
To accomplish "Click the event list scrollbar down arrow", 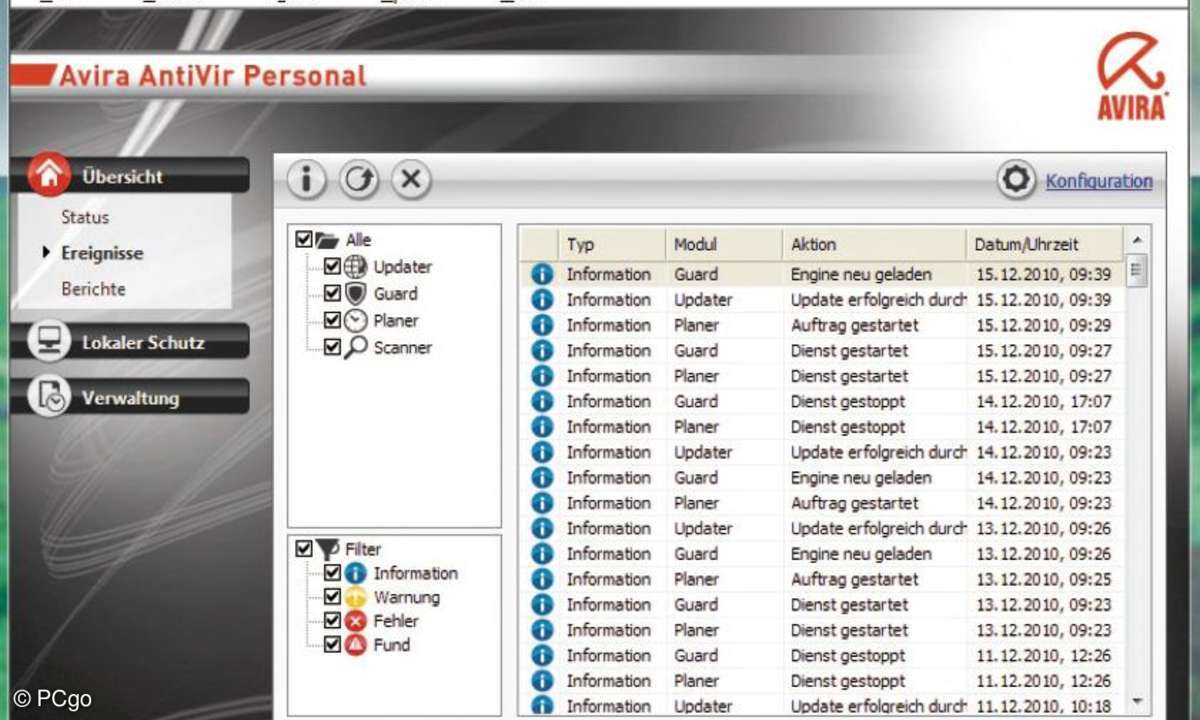I will (x=1136, y=702).
